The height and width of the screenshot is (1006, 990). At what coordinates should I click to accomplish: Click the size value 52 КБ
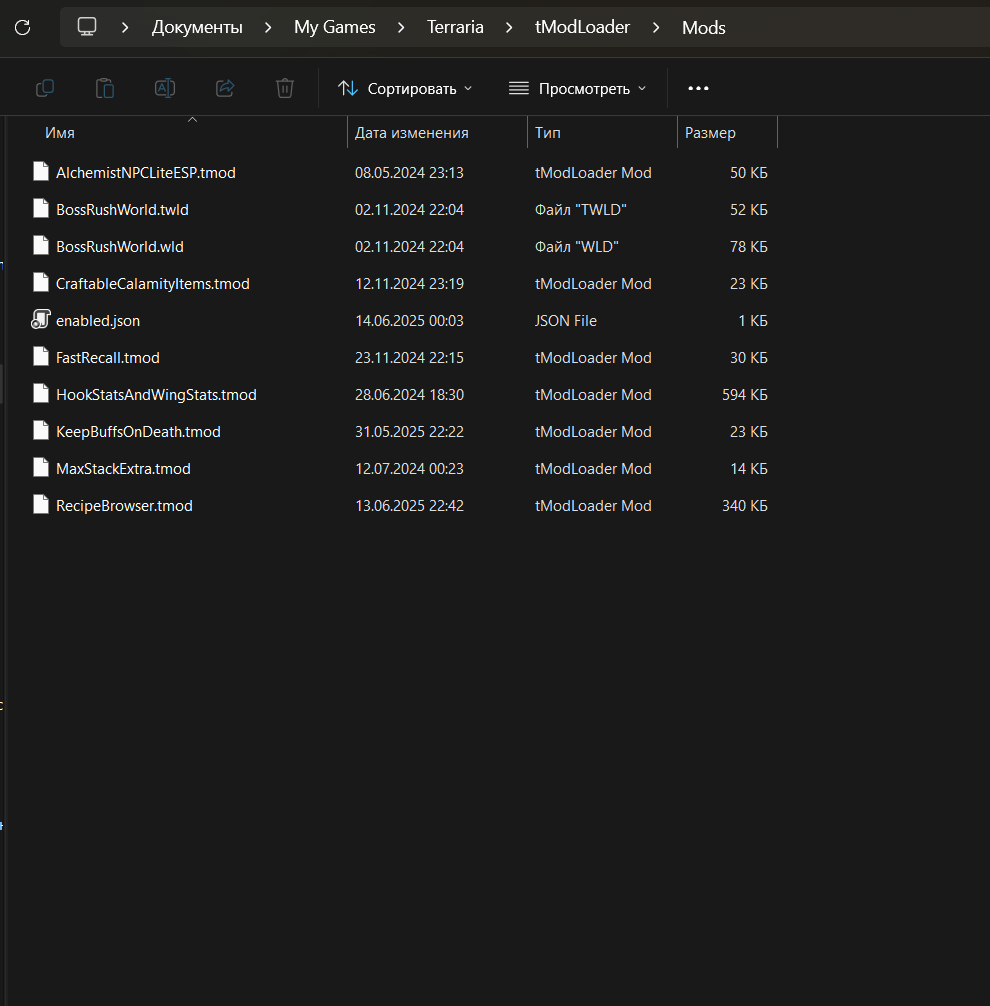click(749, 210)
